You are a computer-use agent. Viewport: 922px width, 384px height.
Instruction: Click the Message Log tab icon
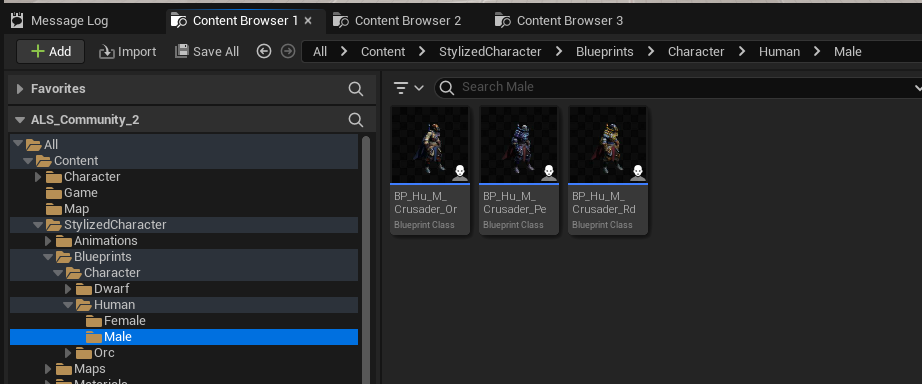click(17, 21)
